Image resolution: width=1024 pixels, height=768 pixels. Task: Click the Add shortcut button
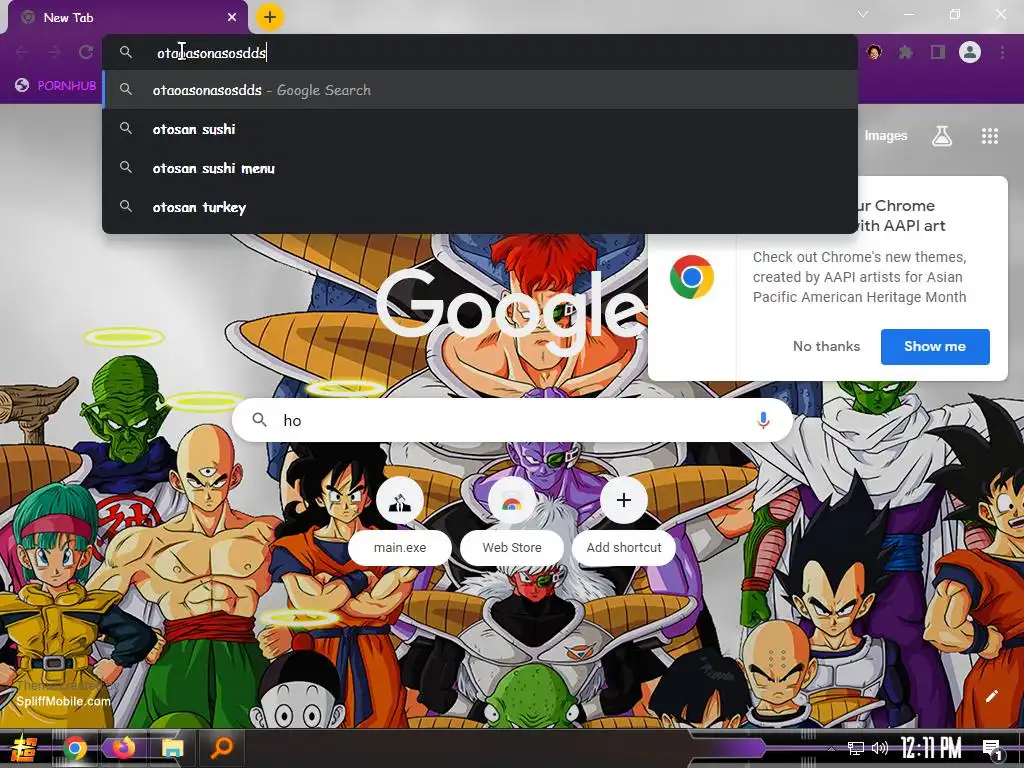[624, 519]
